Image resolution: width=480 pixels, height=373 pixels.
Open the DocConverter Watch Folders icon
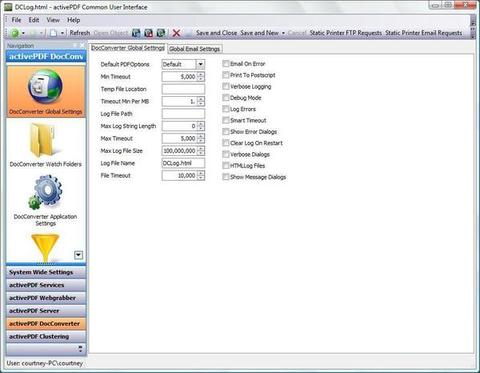tap(43, 140)
